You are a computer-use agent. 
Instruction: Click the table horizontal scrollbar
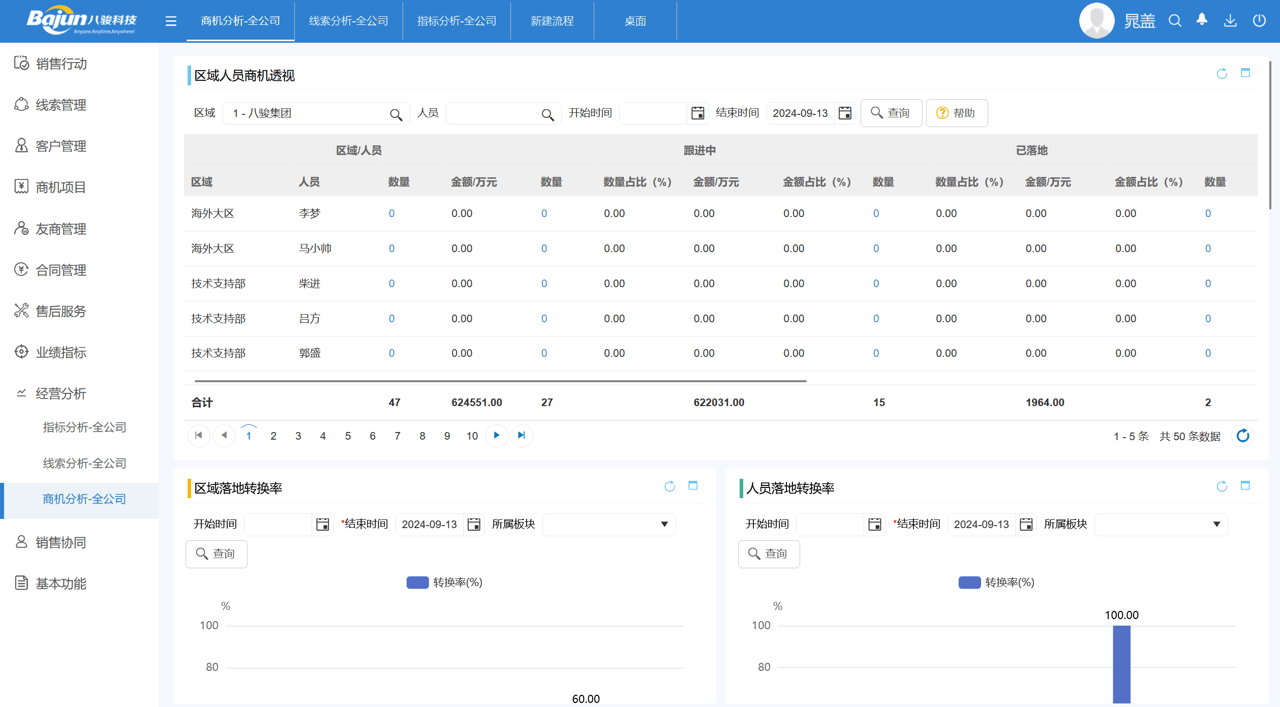500,381
